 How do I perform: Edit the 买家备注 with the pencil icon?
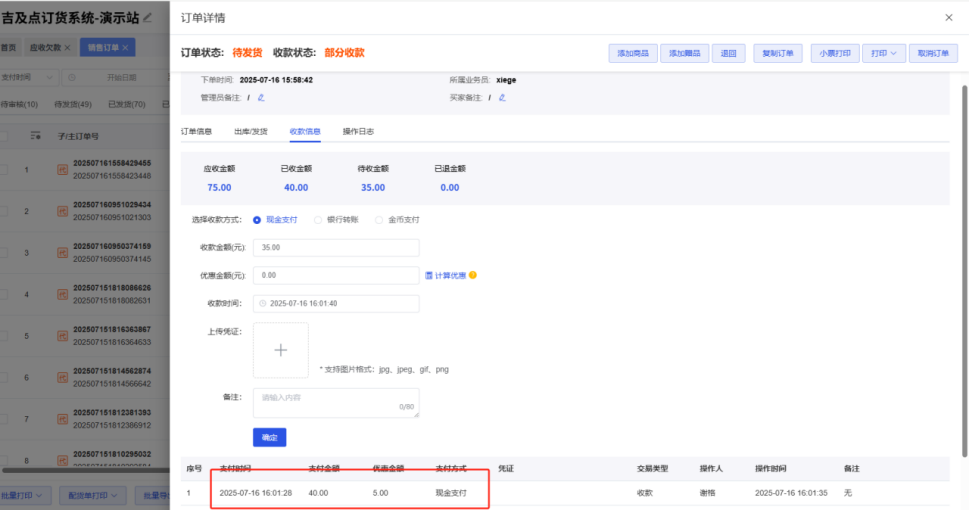pyautogui.click(x=502, y=98)
